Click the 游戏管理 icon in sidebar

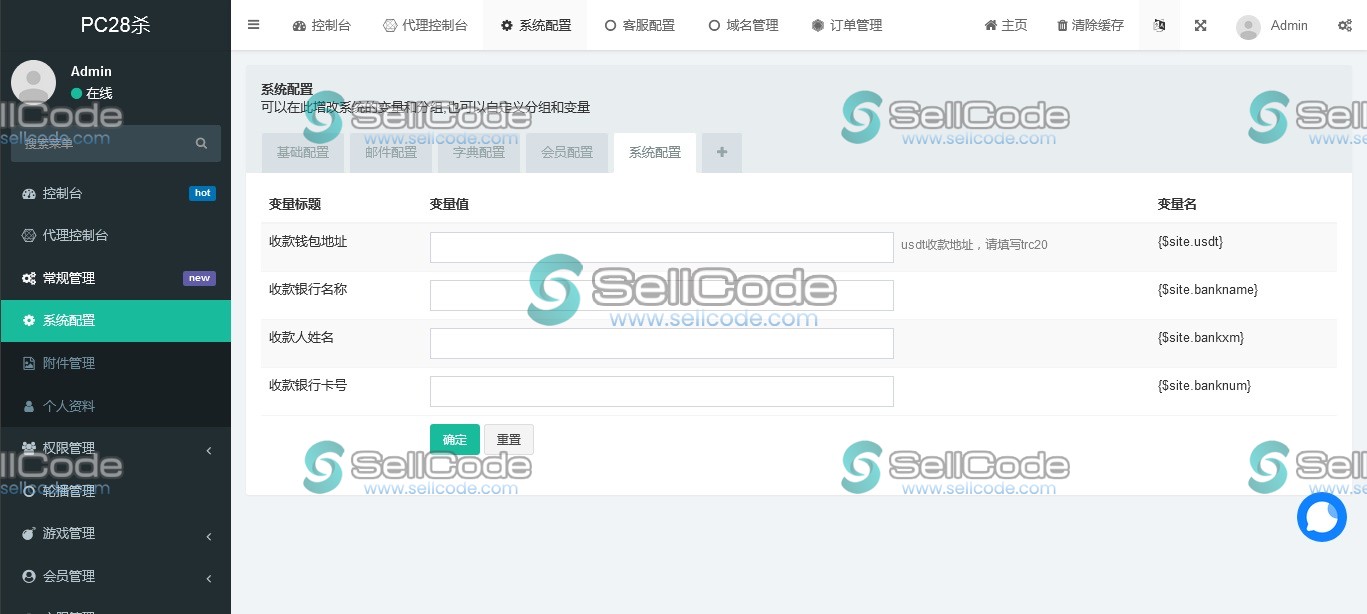click(29, 533)
